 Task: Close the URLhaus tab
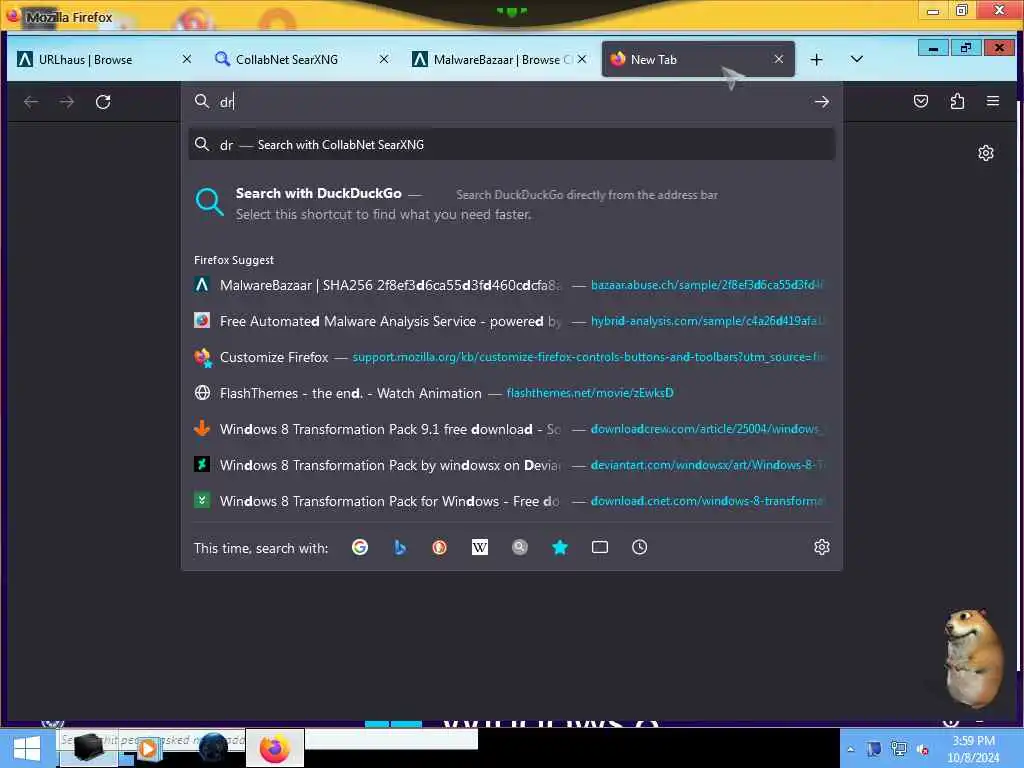click(x=187, y=59)
